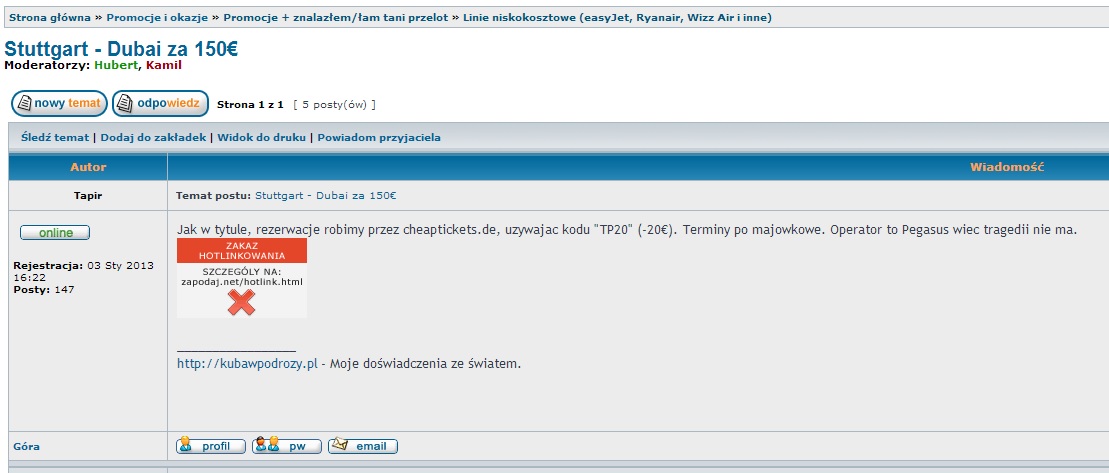Click the 'email' envelope button
Screen dimensions: 1109x473
(x=363, y=446)
